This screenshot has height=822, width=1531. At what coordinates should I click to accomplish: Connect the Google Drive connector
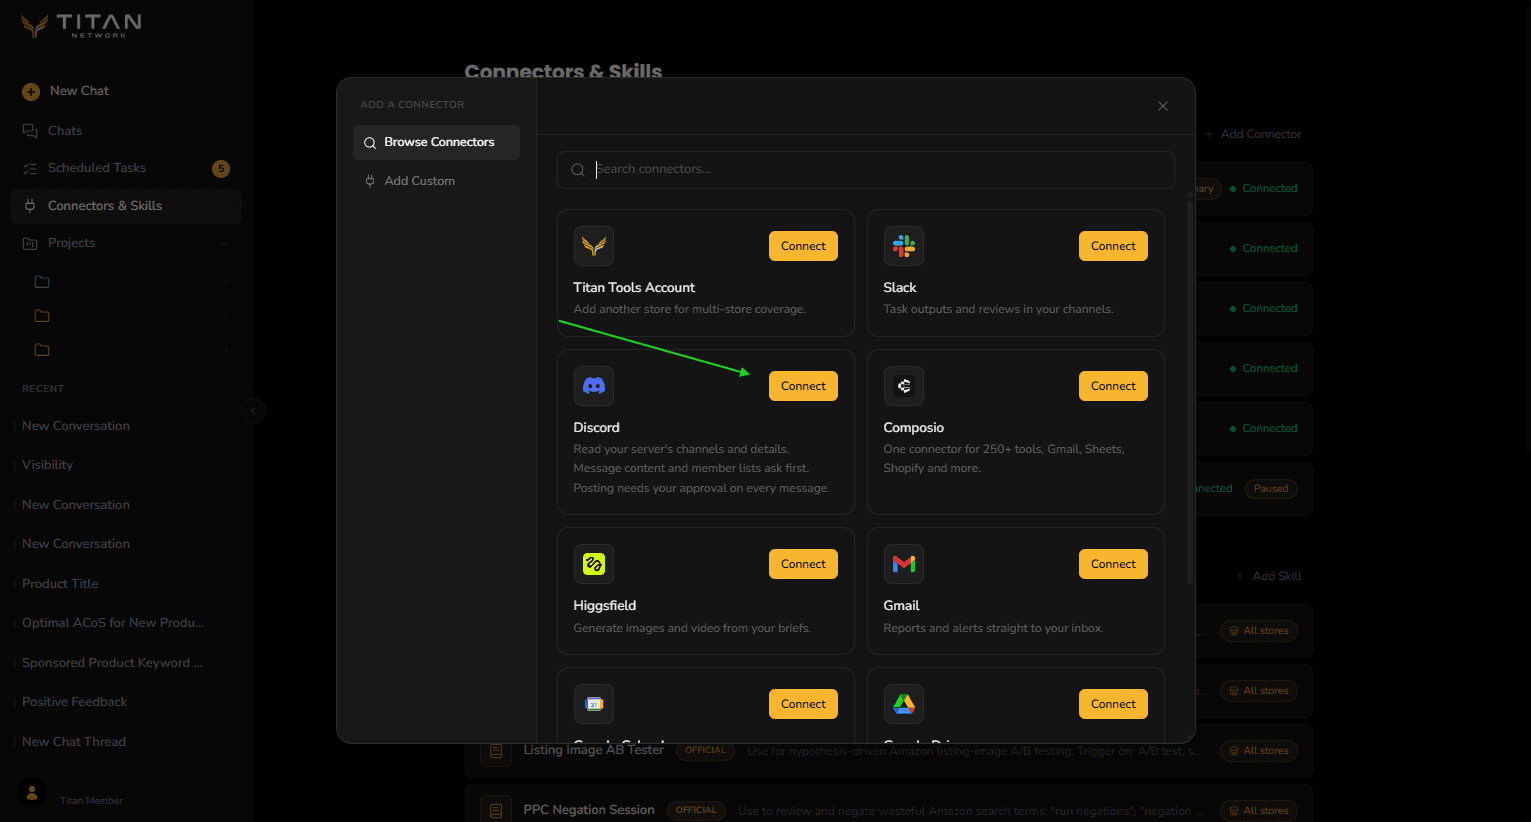tap(1113, 704)
